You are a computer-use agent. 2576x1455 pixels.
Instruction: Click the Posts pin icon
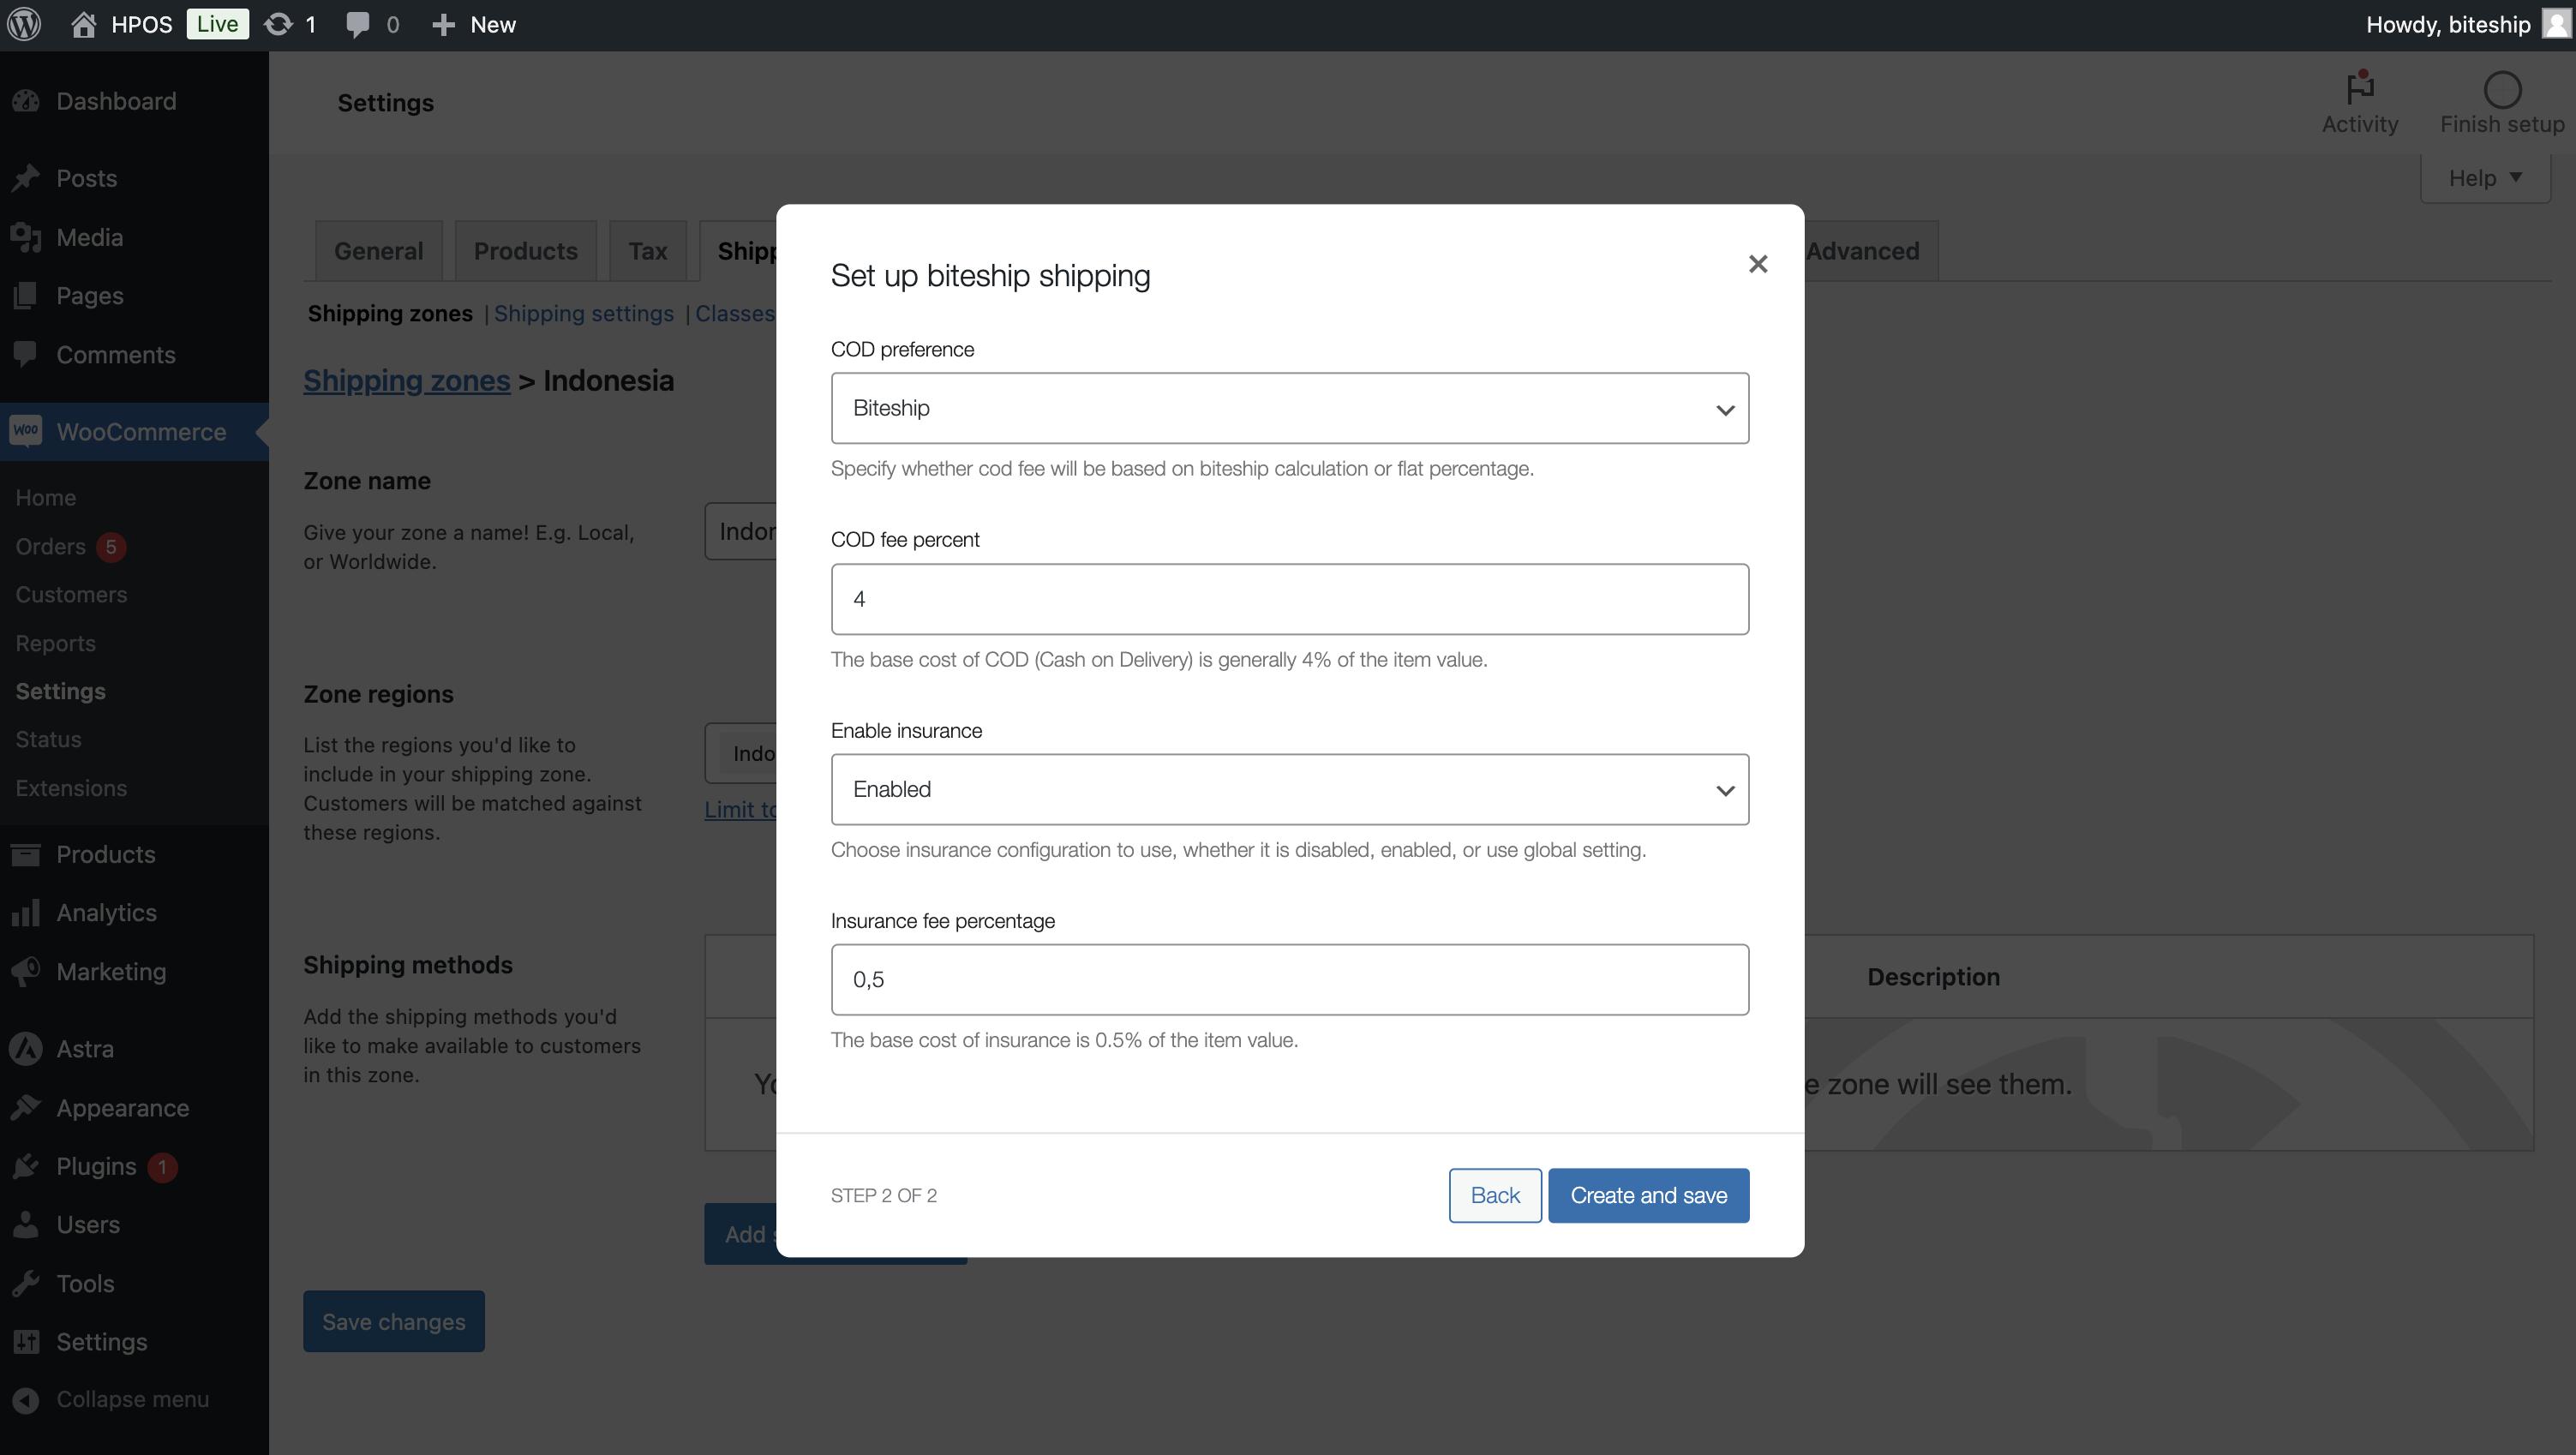[26, 178]
